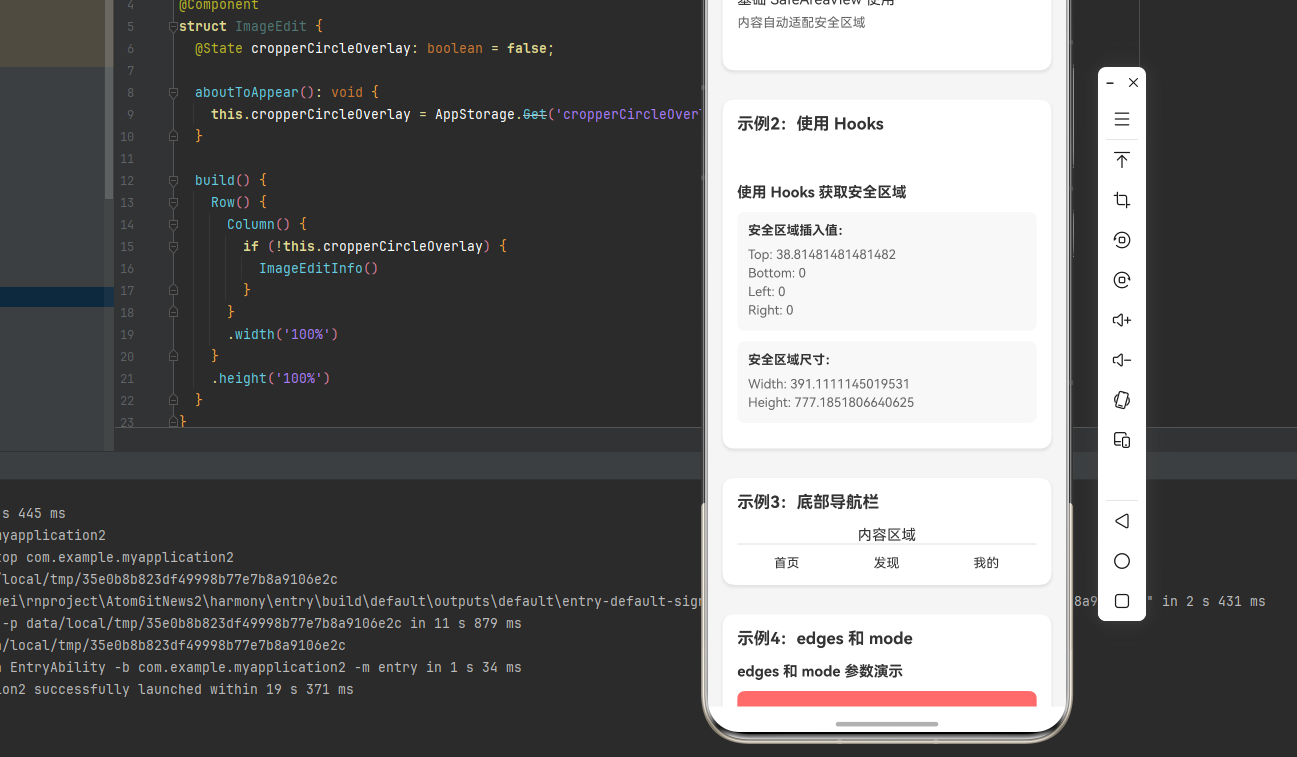Rotate the emulator screen right
Image resolution: width=1297 pixels, height=757 pixels.
pyautogui.click(x=1122, y=280)
